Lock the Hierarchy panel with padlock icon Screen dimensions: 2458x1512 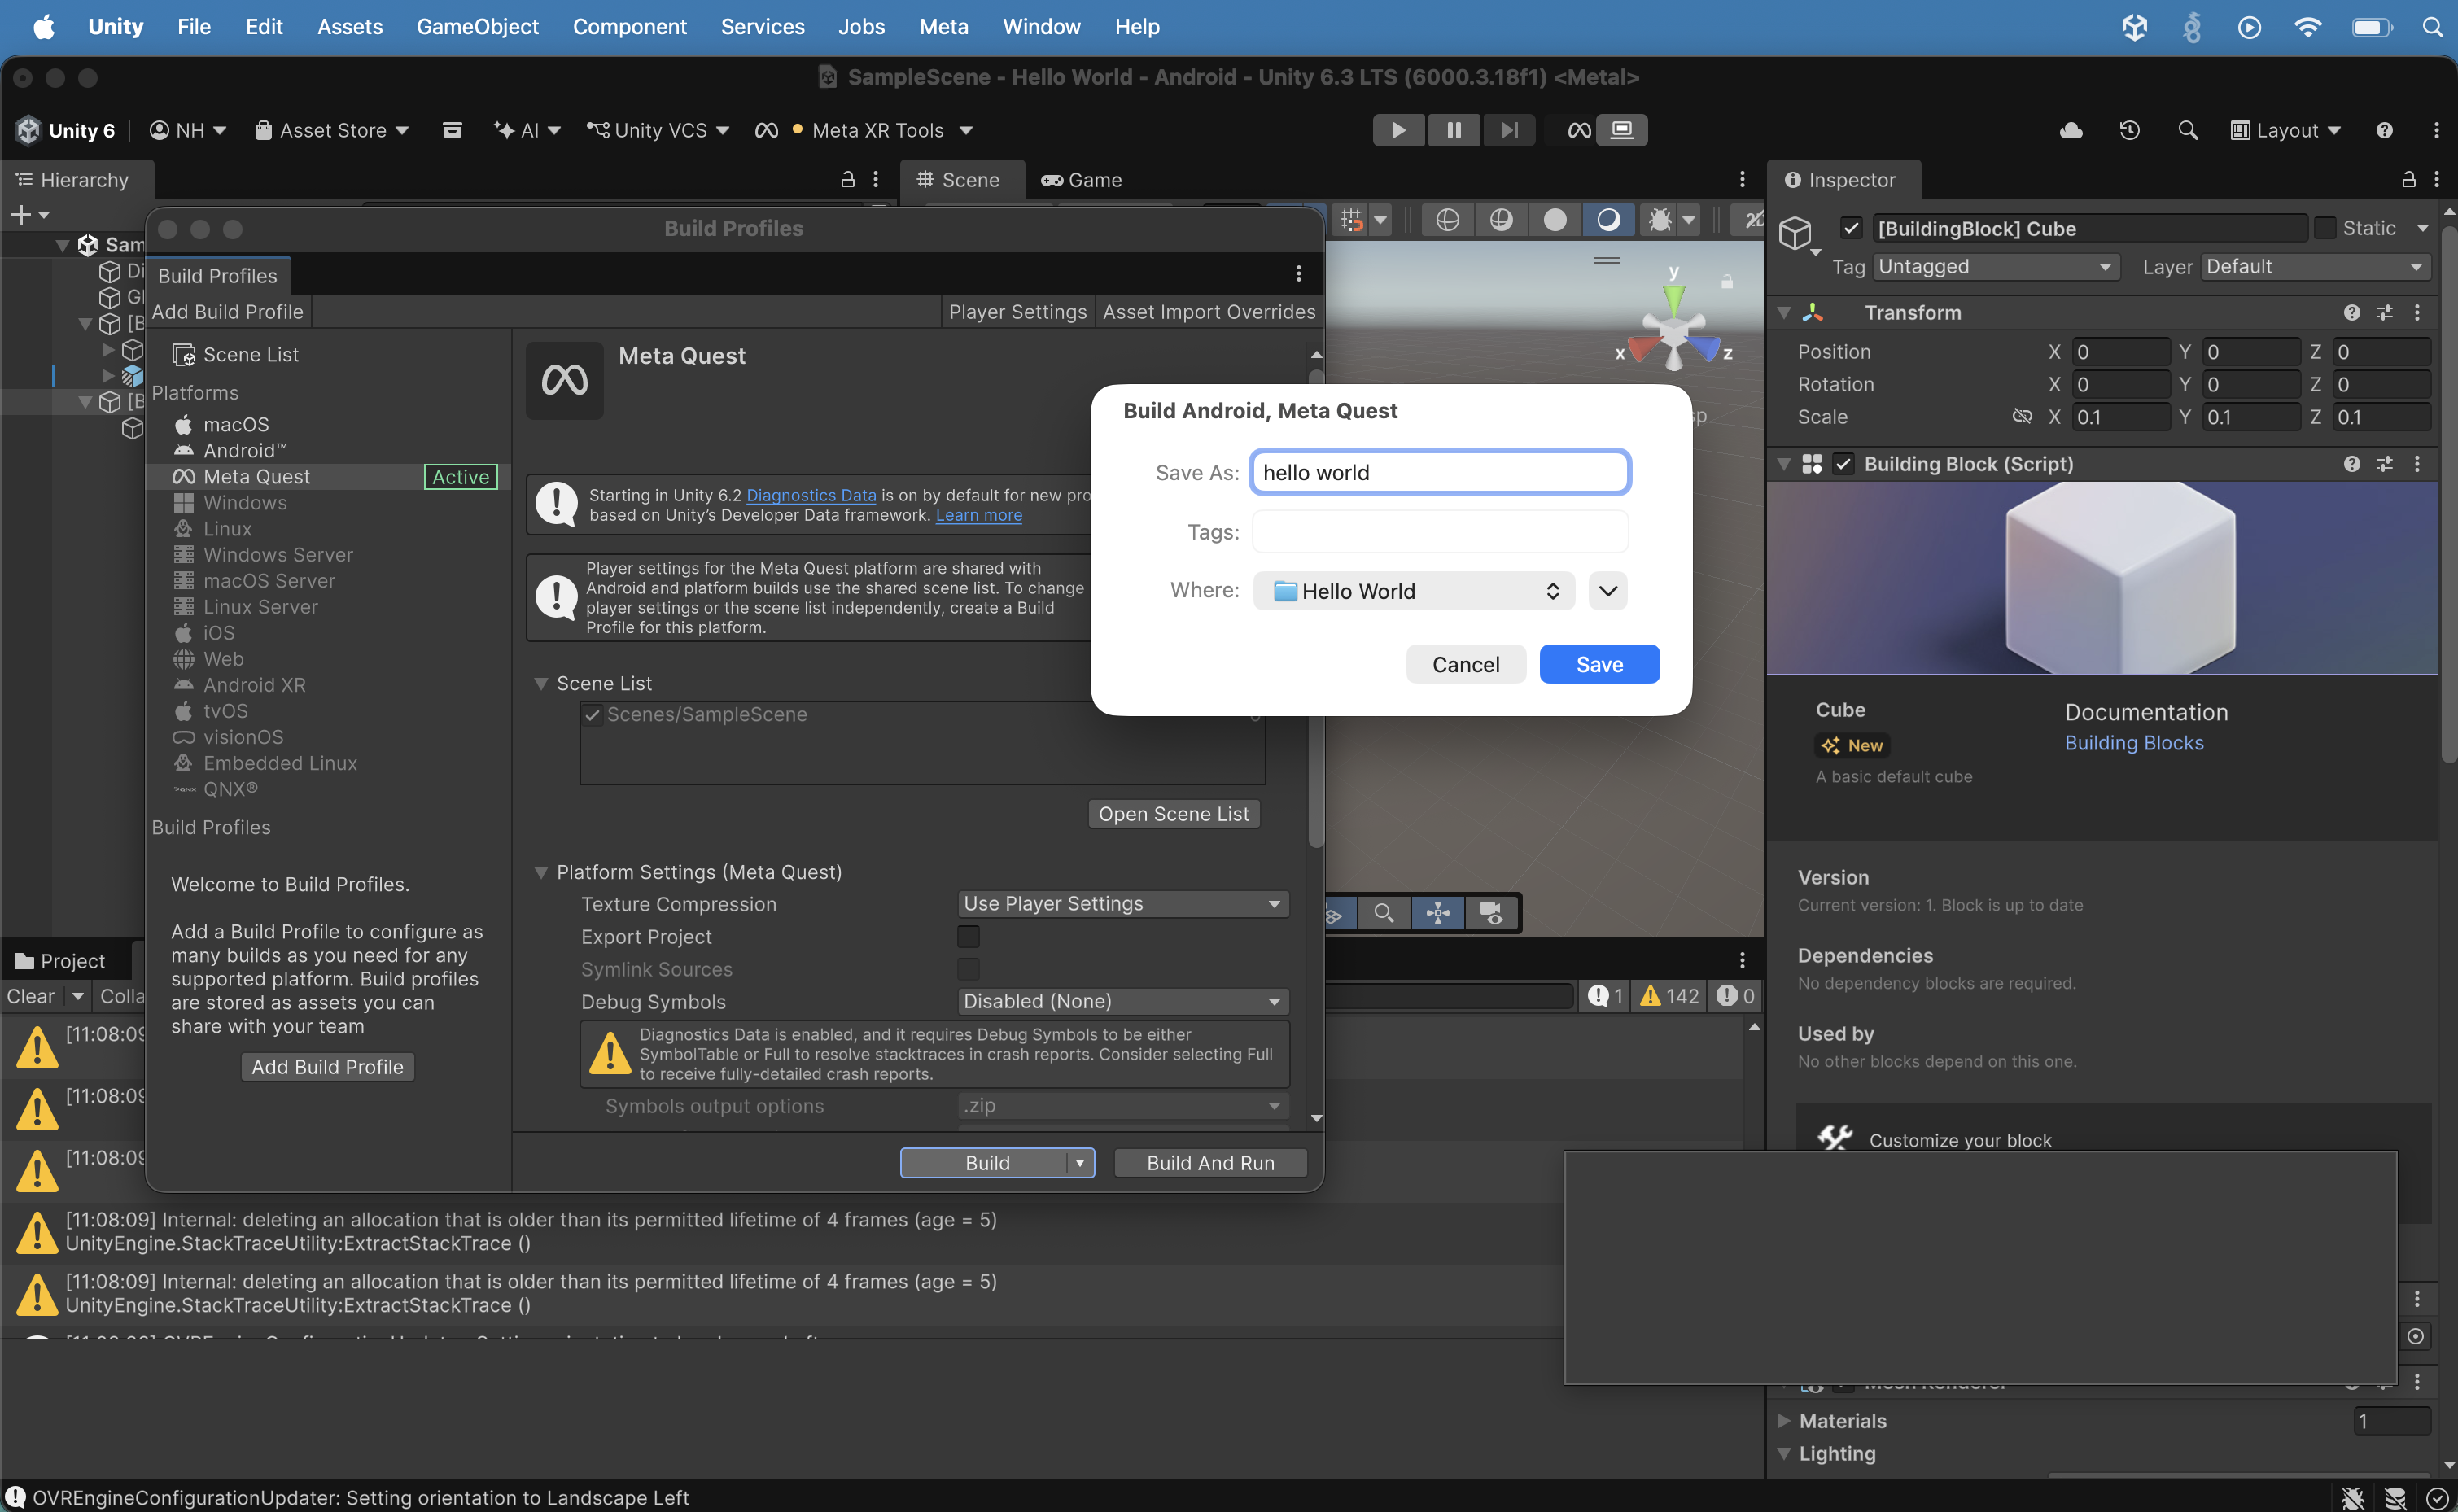847,180
